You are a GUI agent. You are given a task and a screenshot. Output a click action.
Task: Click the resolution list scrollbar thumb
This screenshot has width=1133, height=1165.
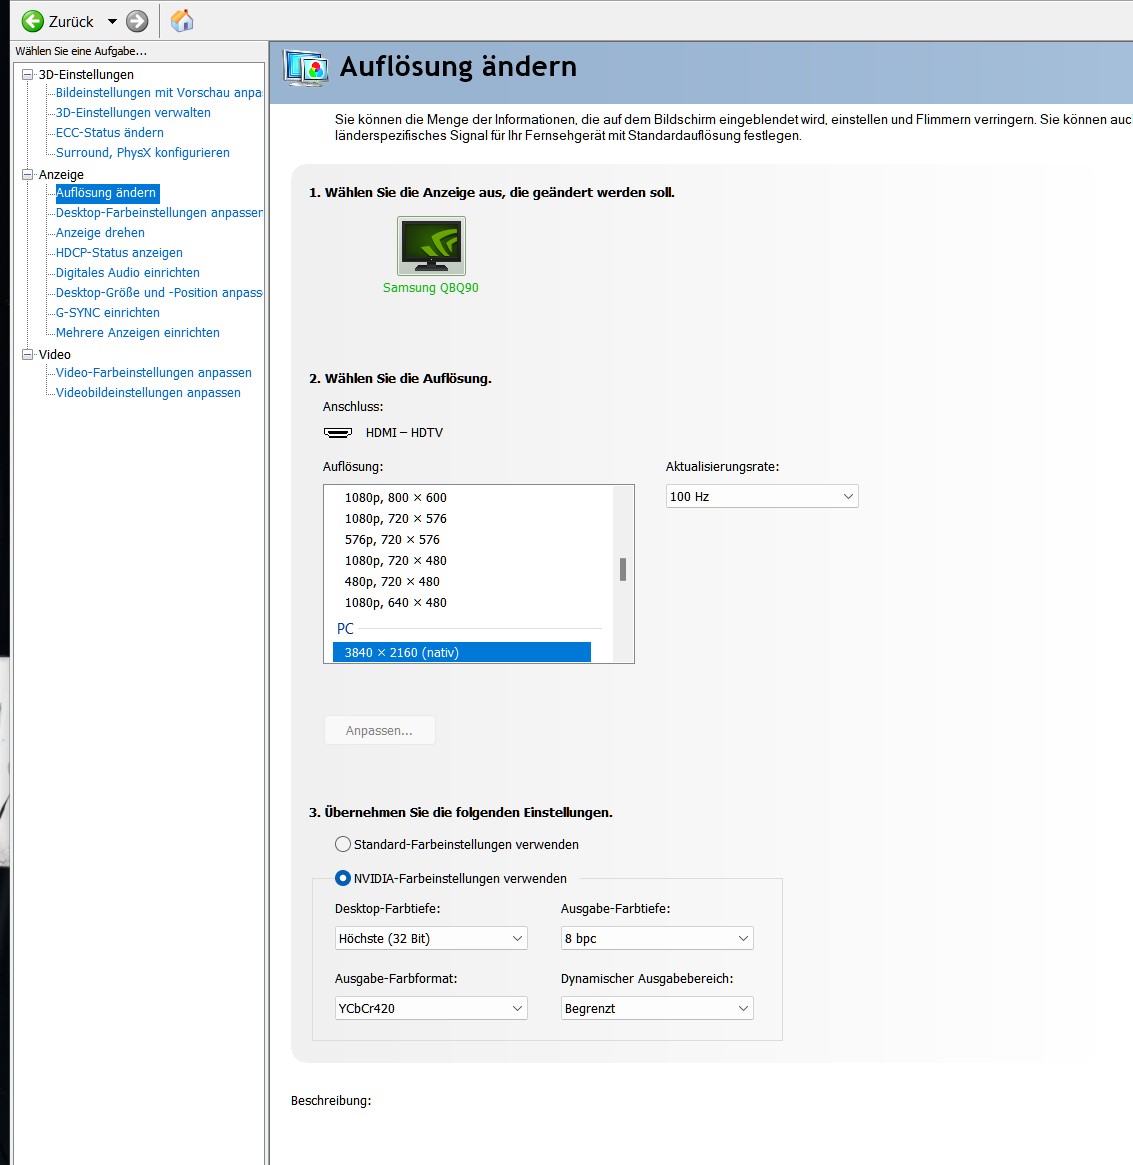pos(623,569)
